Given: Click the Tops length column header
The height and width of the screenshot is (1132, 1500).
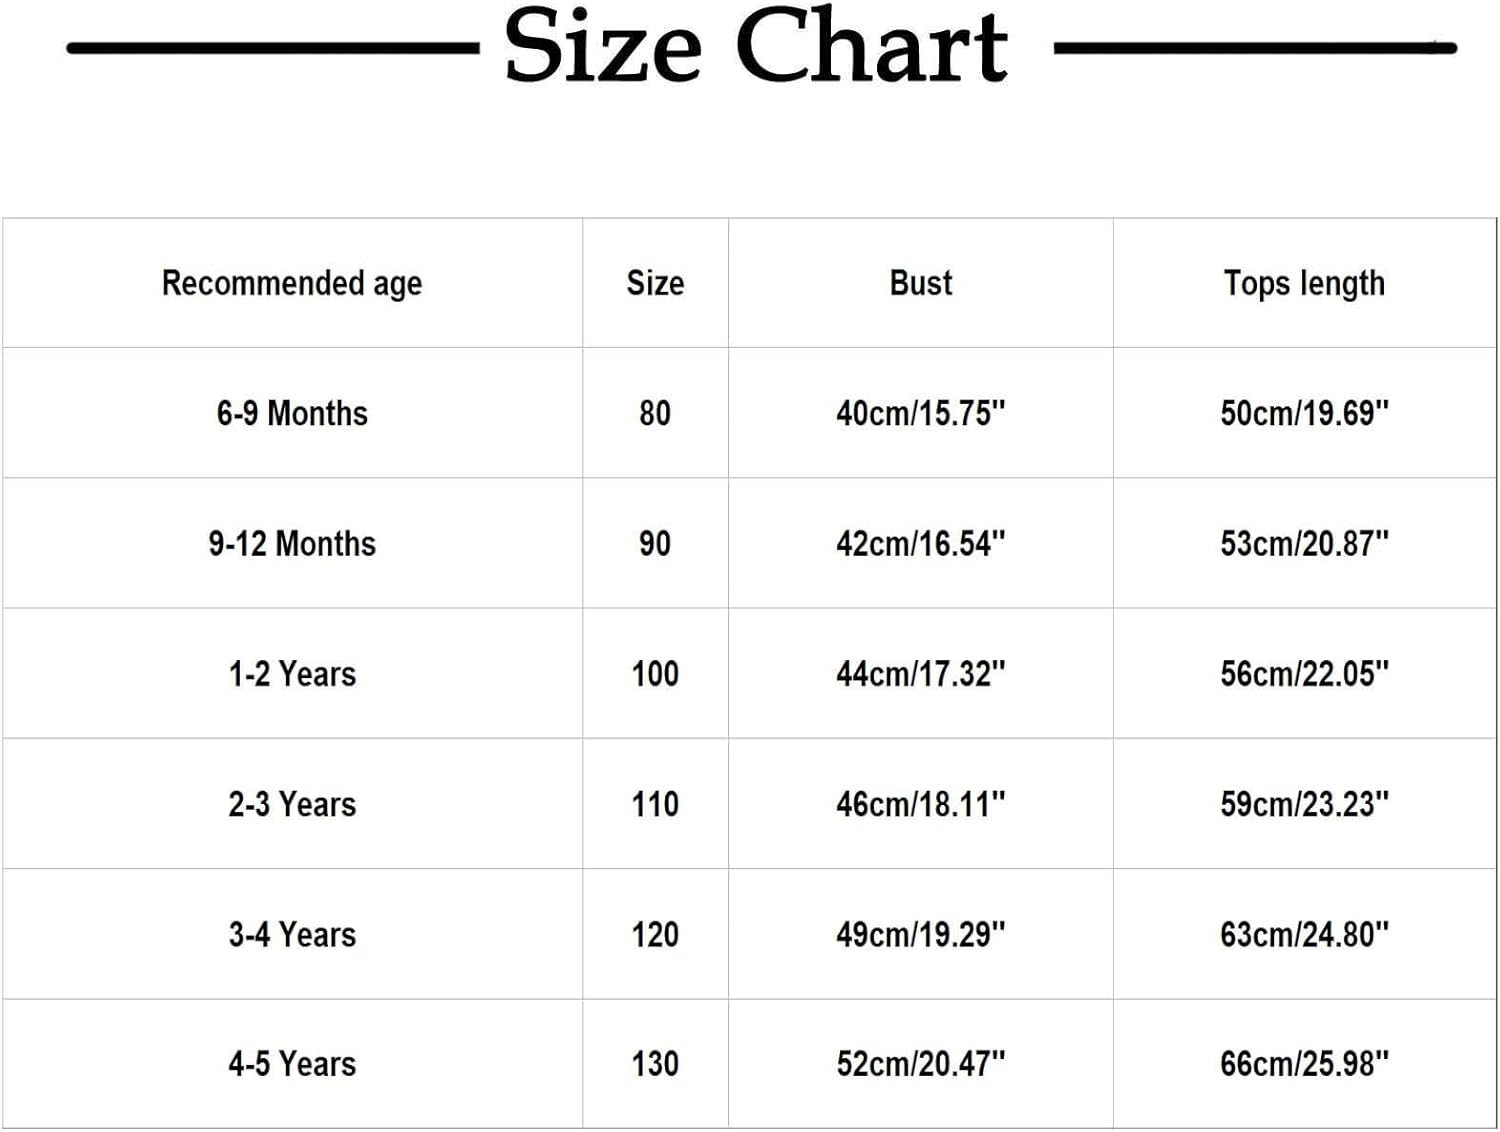Looking at the screenshot, I should click(1305, 284).
